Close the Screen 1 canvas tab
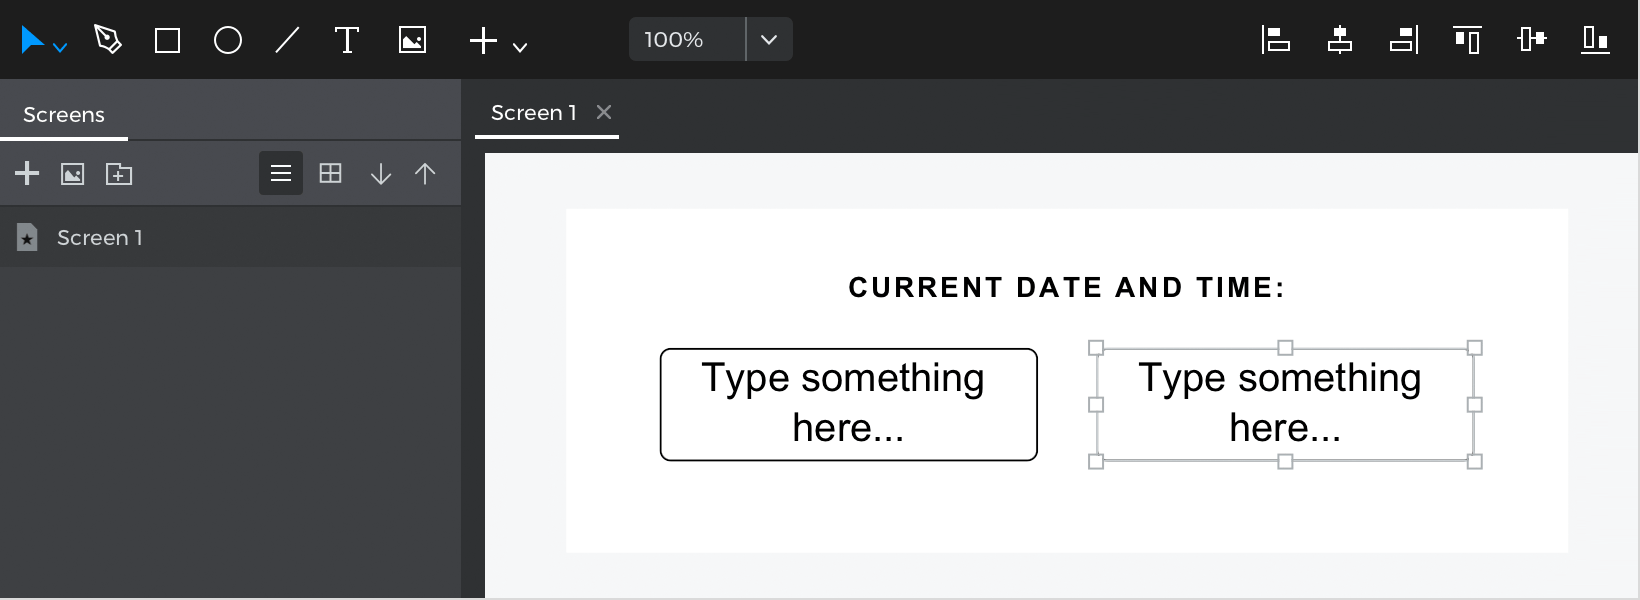The image size is (1640, 600). click(604, 112)
